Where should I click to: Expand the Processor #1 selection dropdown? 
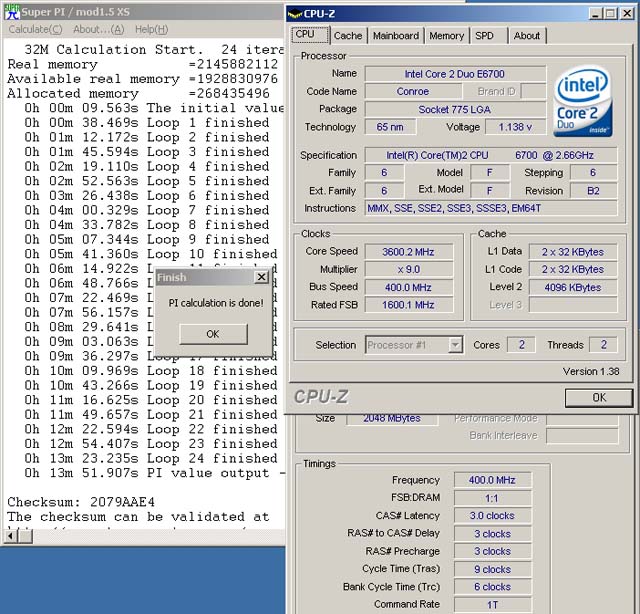pos(455,345)
